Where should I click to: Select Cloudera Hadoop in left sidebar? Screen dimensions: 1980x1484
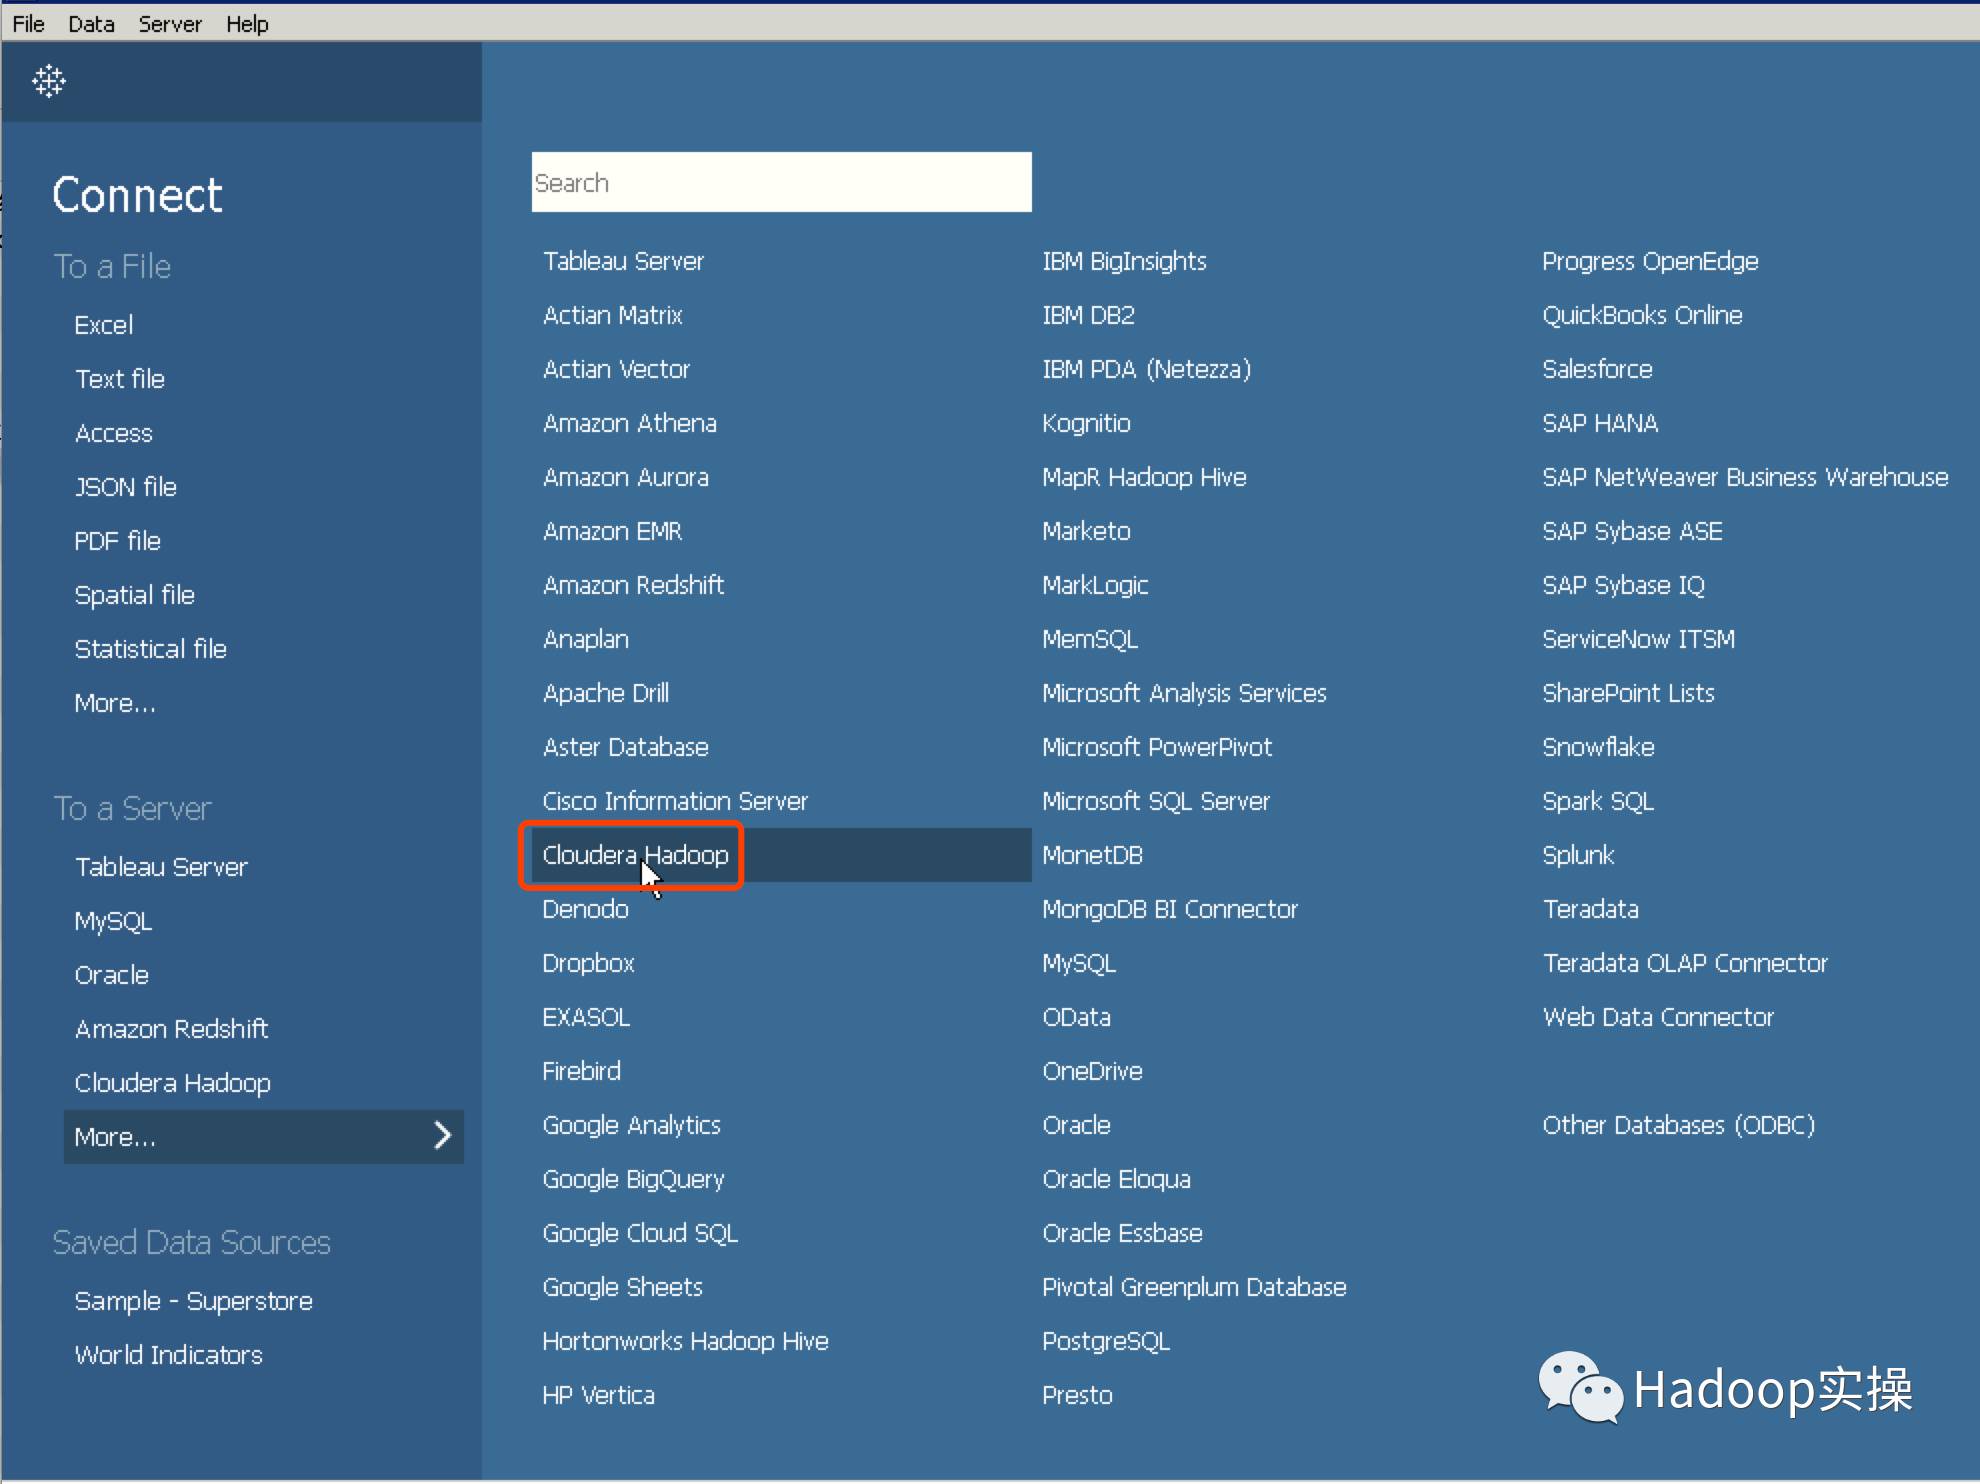coord(172,1083)
